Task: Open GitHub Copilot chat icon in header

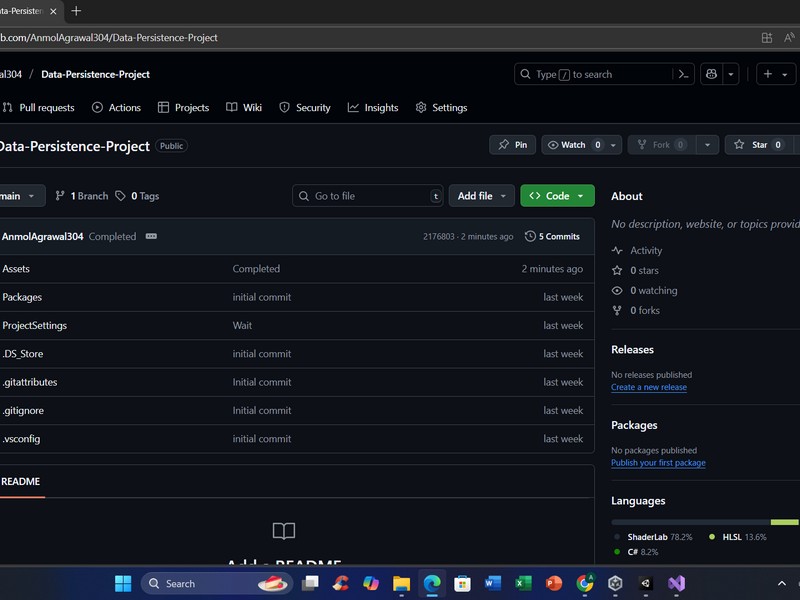Action: (711, 74)
